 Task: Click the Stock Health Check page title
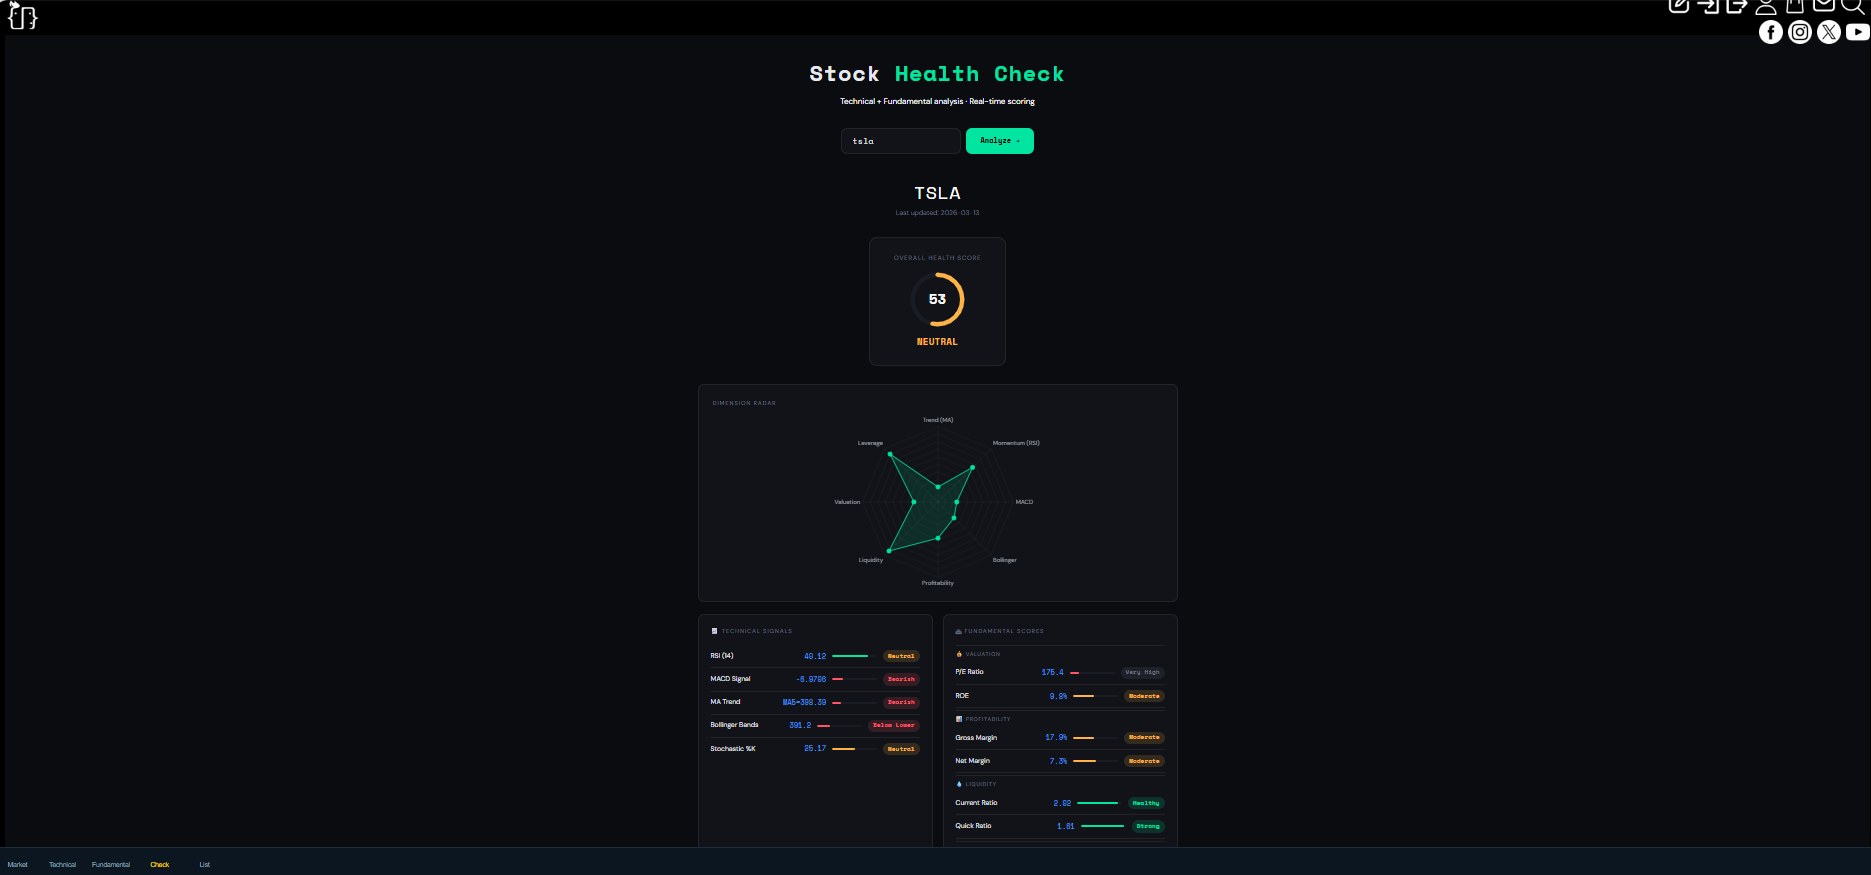tap(937, 74)
